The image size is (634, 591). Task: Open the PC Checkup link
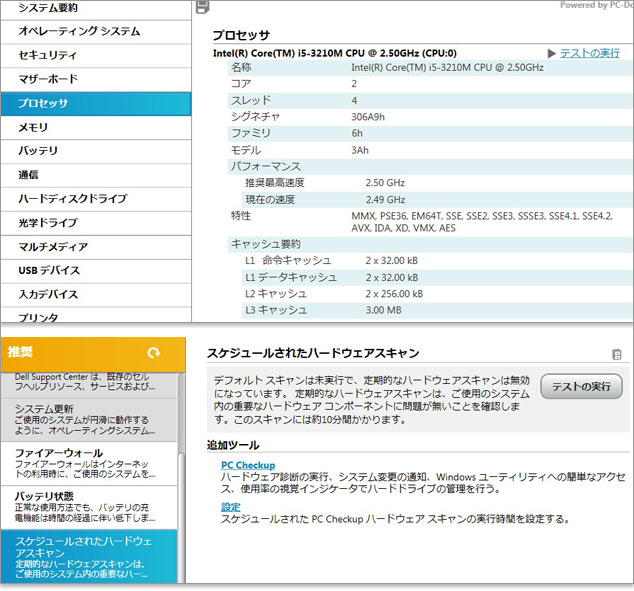247,465
